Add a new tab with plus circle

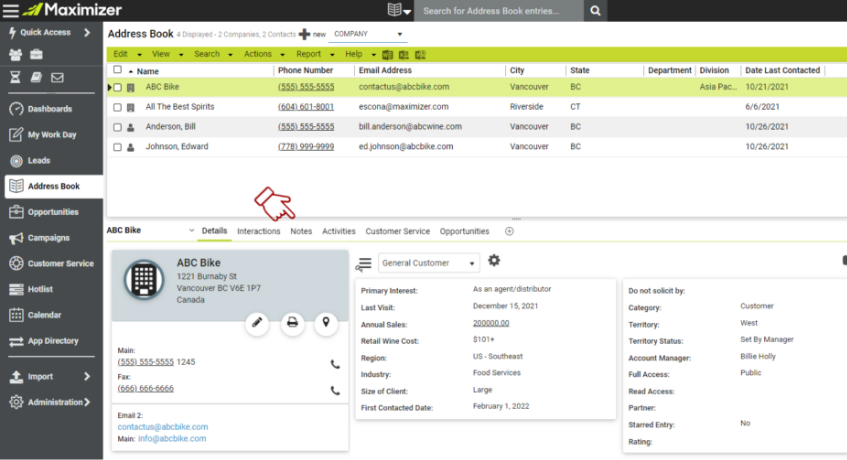[509, 231]
